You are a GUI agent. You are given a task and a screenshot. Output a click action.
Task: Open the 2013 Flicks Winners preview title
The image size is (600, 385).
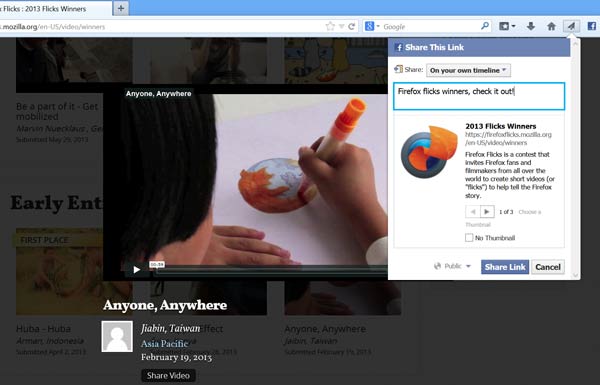pos(501,126)
